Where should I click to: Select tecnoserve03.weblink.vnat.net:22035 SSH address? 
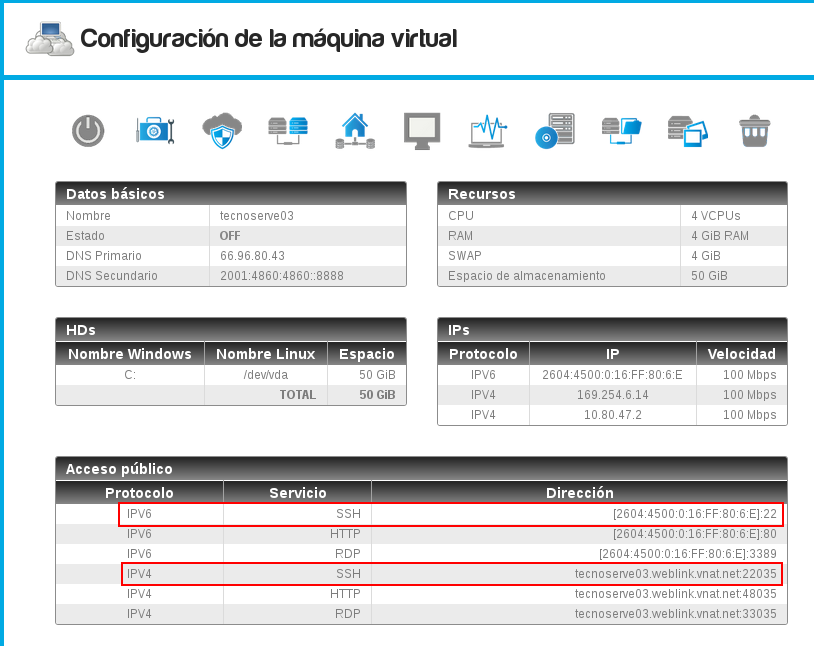[675, 574]
